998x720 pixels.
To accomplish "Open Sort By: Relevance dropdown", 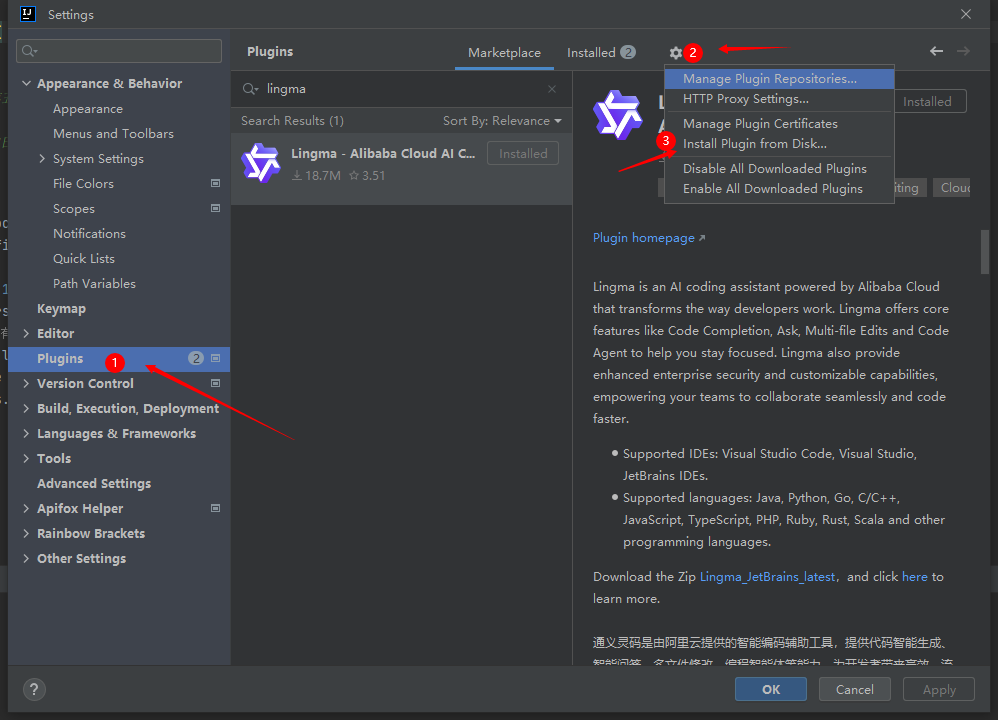I will pos(502,121).
